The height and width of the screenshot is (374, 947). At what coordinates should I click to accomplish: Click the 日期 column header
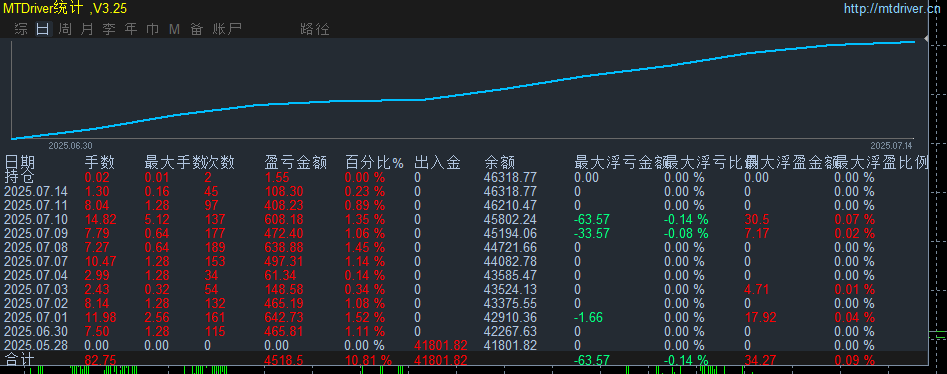[x=19, y=162]
